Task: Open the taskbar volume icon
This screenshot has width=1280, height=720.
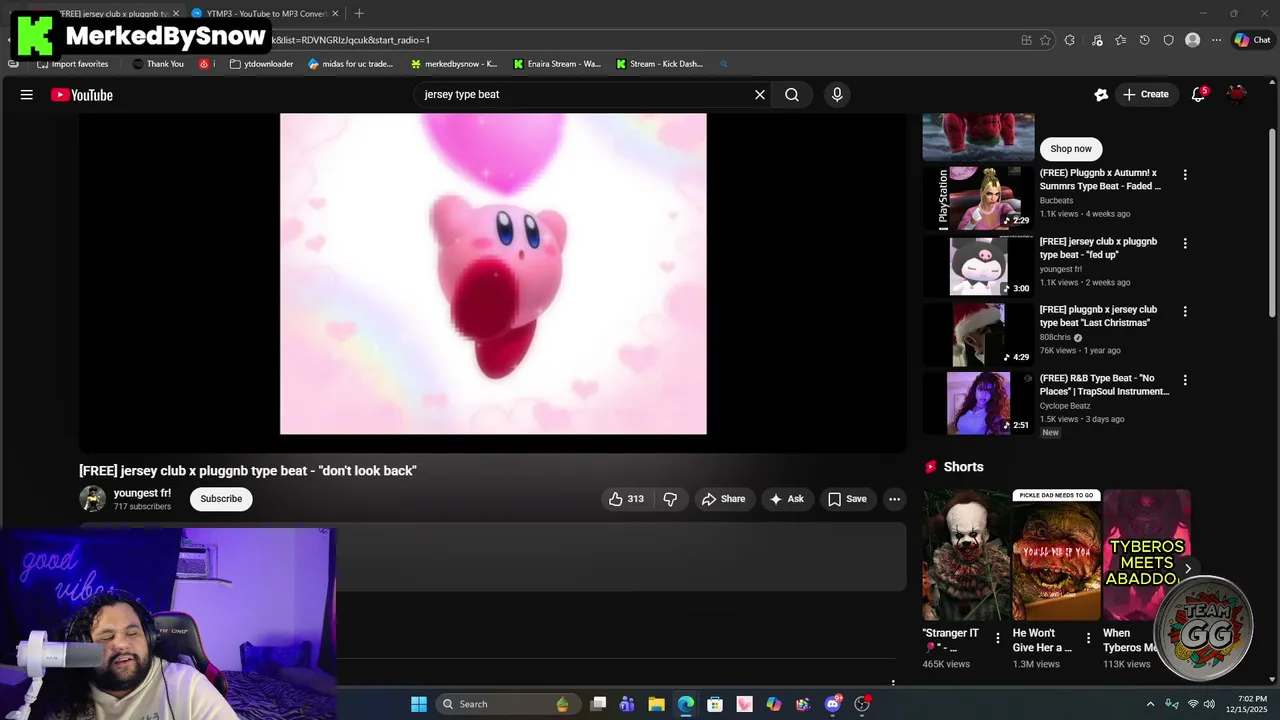Action: click(1209, 704)
